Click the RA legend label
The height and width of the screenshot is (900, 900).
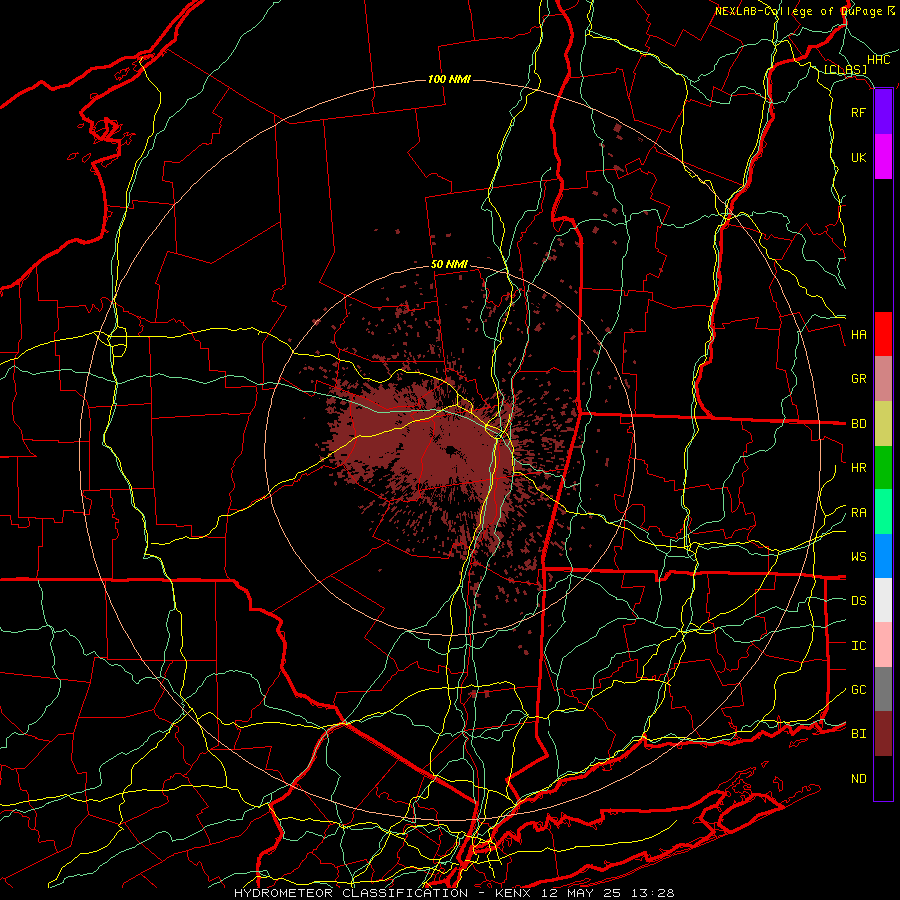(858, 513)
